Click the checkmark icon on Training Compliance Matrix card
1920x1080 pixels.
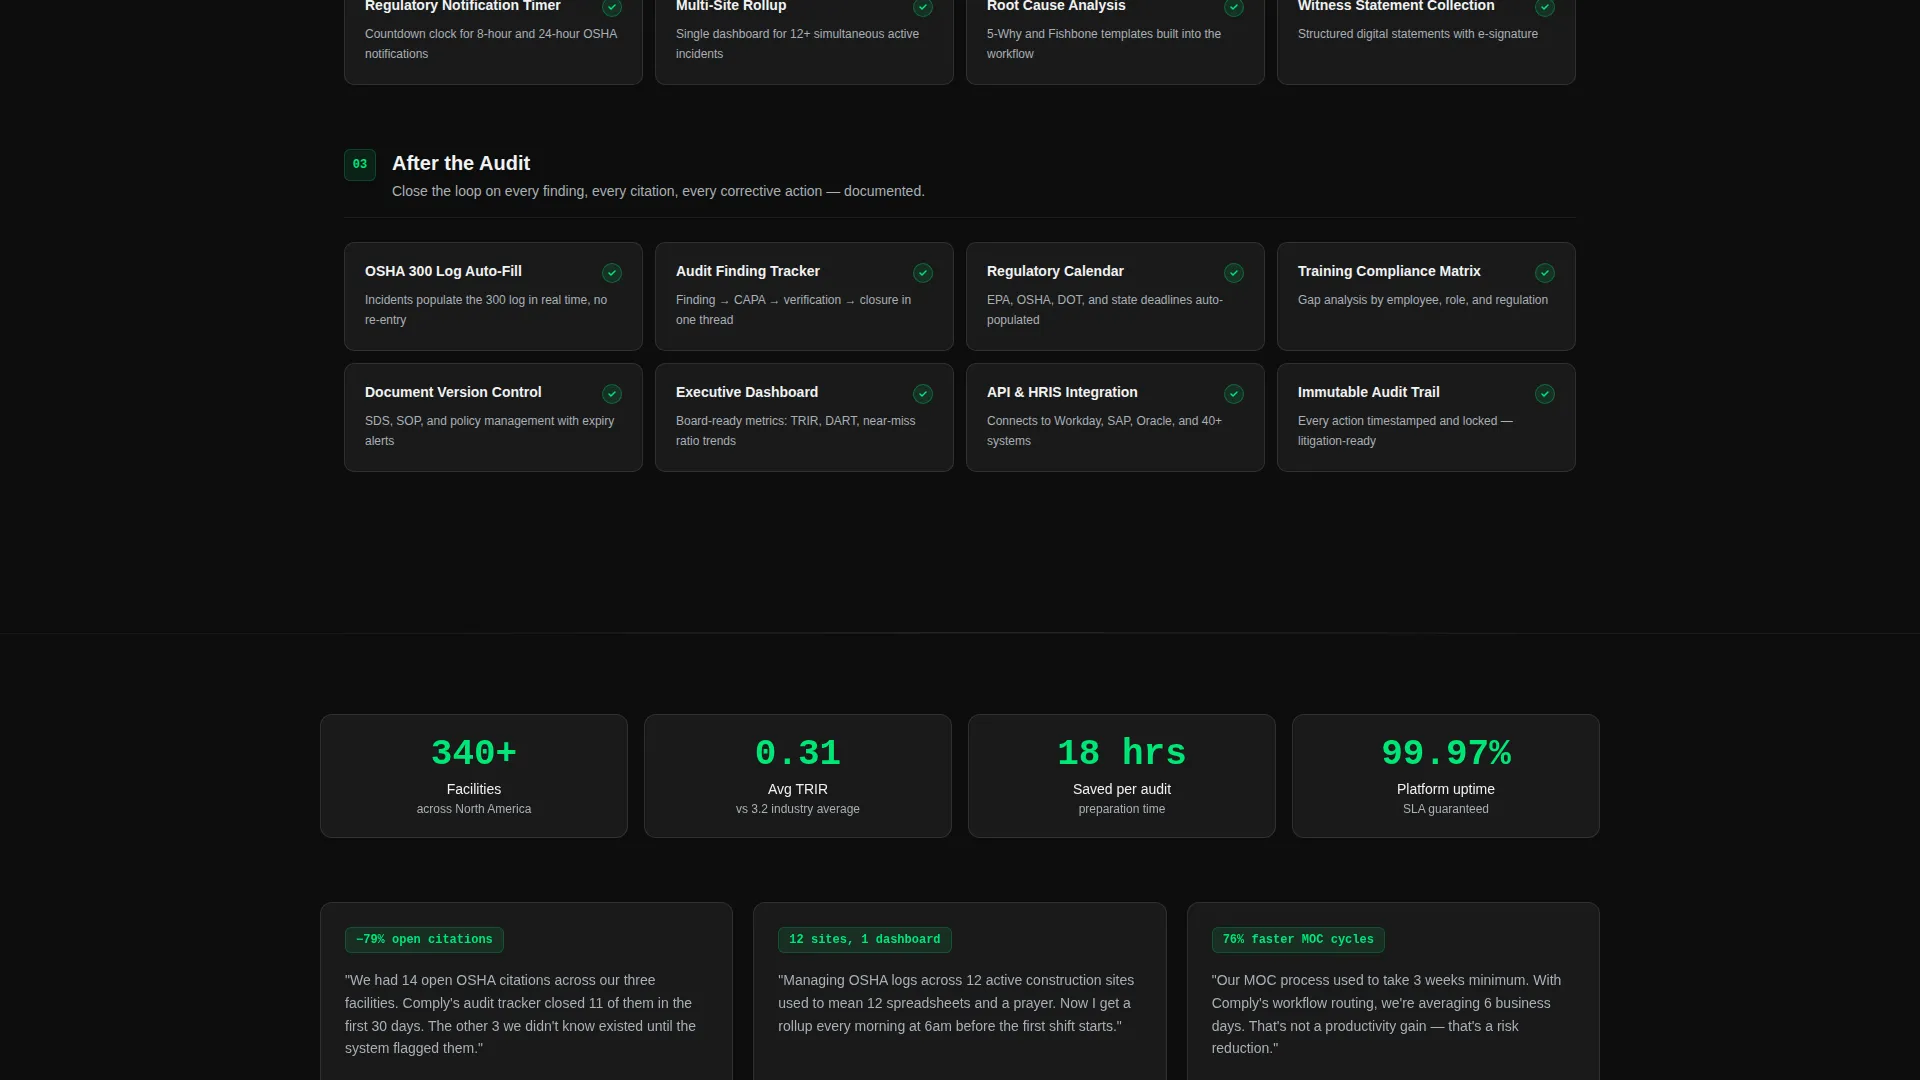pyautogui.click(x=1545, y=273)
